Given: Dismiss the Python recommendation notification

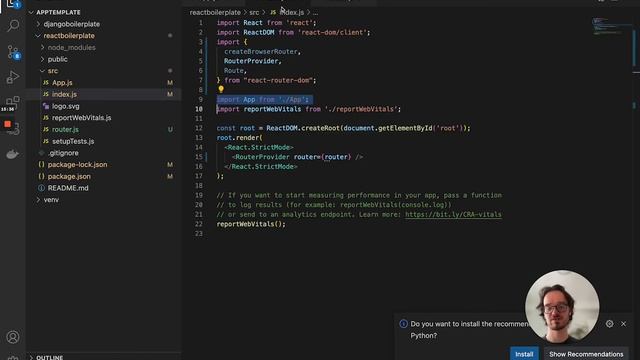Looking at the screenshot, I should [x=623, y=324].
